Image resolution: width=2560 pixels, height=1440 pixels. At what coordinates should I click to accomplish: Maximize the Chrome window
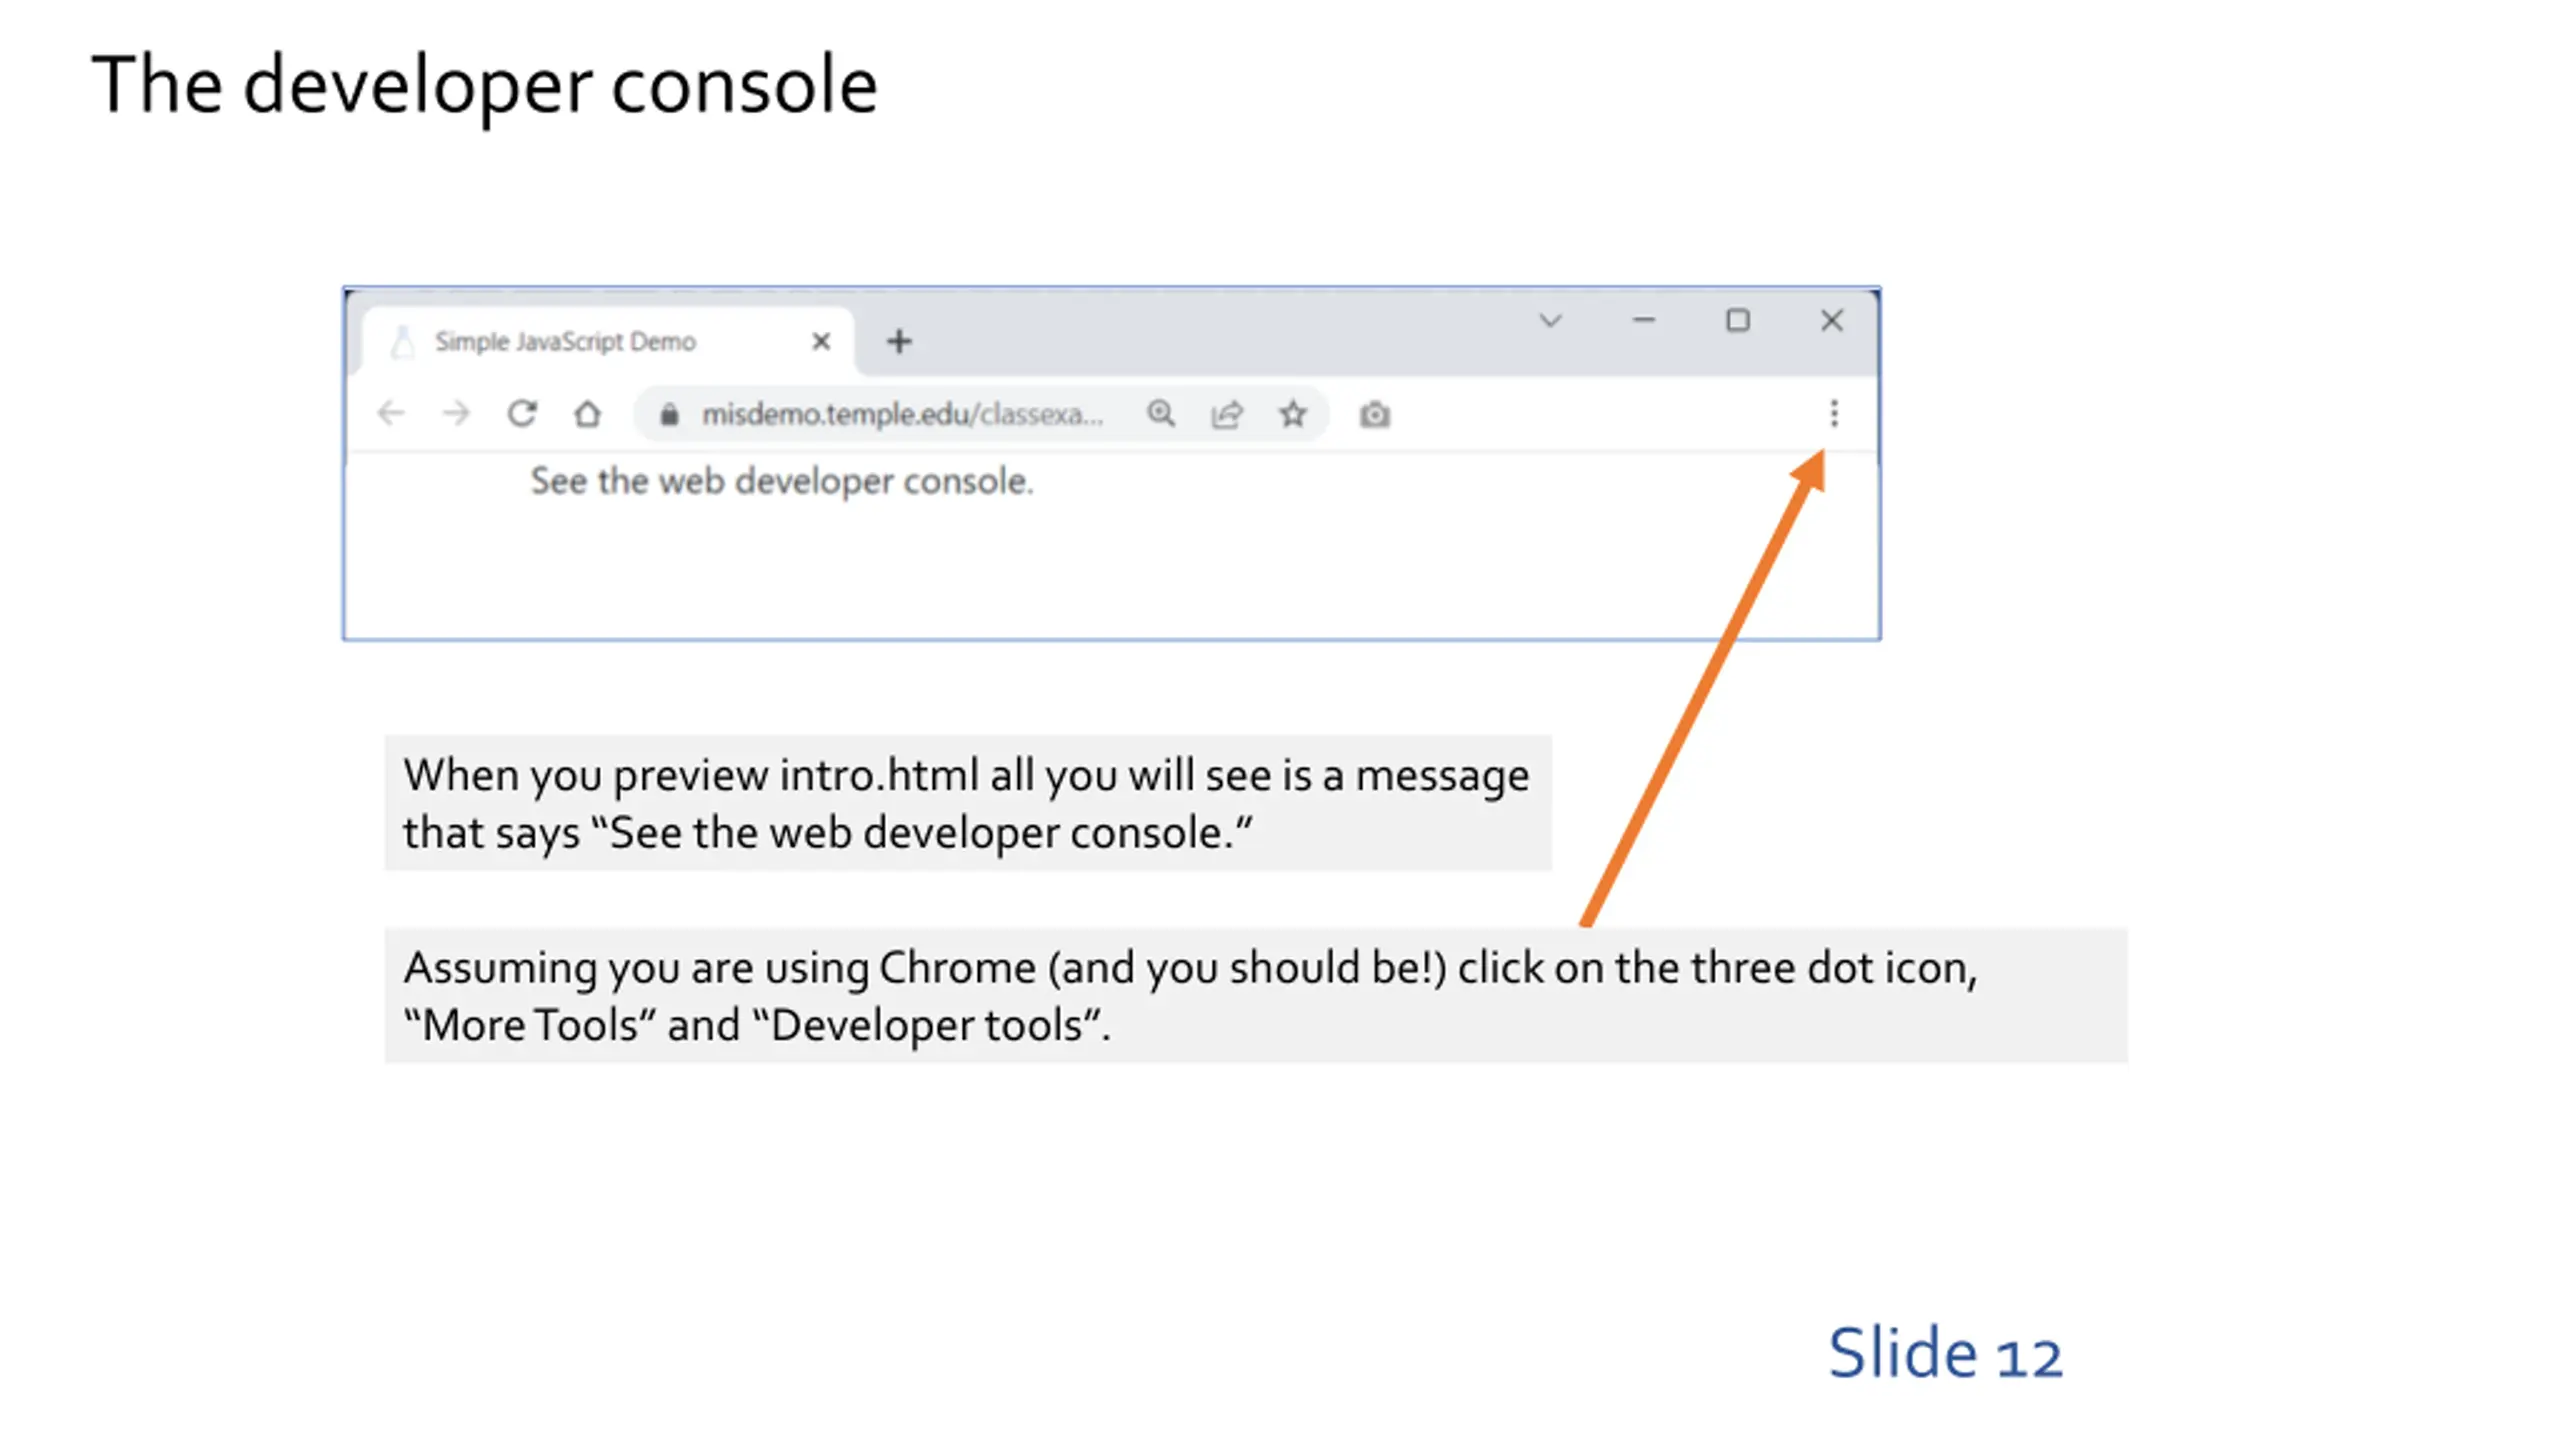tap(1738, 320)
